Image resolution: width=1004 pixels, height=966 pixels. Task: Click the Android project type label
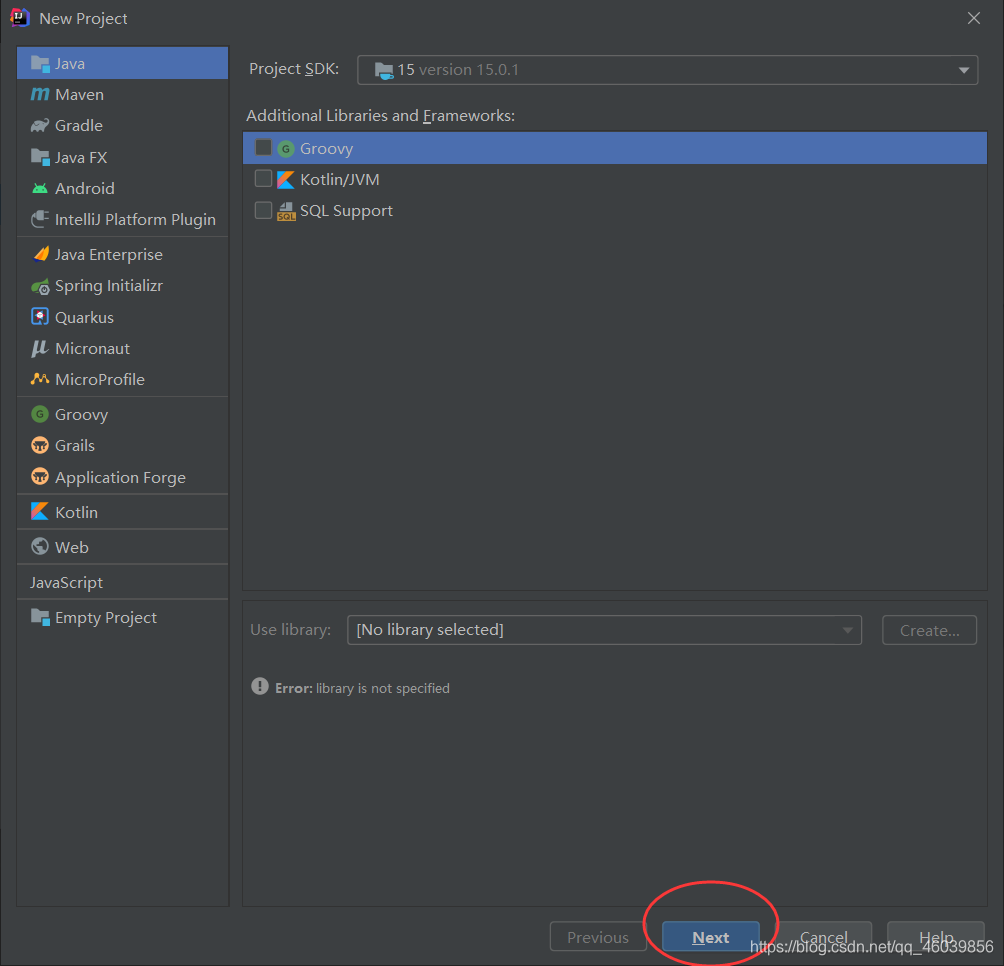pyautogui.click(x=85, y=188)
